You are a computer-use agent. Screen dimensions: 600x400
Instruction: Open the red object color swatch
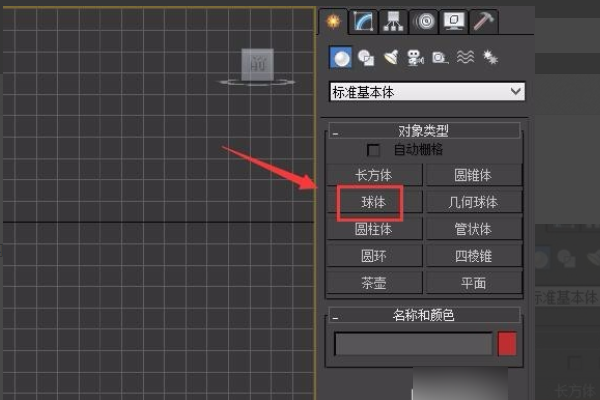(x=507, y=344)
